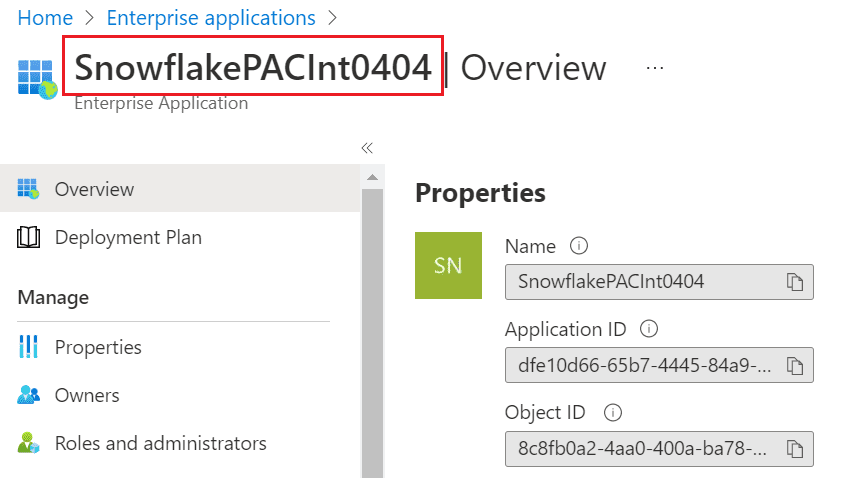Screen dimensions: 865x478
Task: Click the Manage section heading
Action: 53,298
